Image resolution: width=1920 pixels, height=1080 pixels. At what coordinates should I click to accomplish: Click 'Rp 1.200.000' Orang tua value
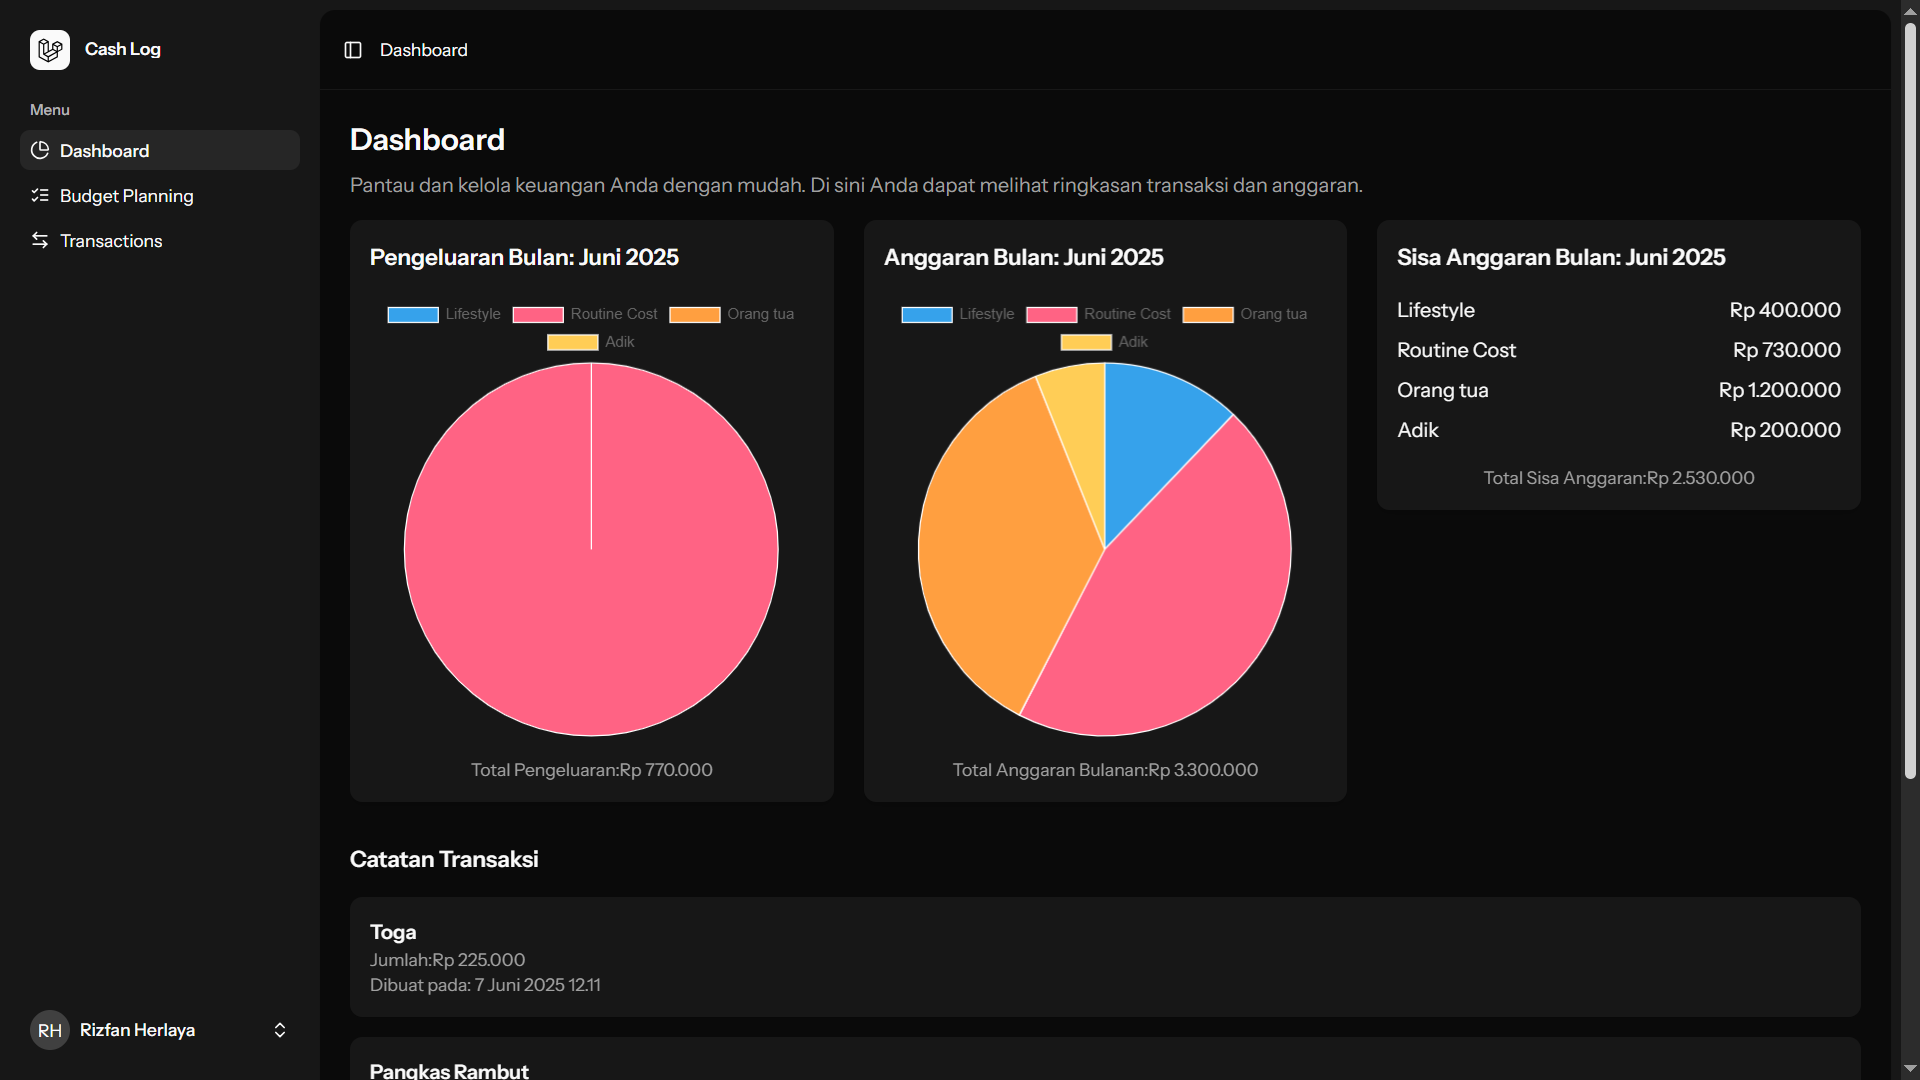point(1780,390)
